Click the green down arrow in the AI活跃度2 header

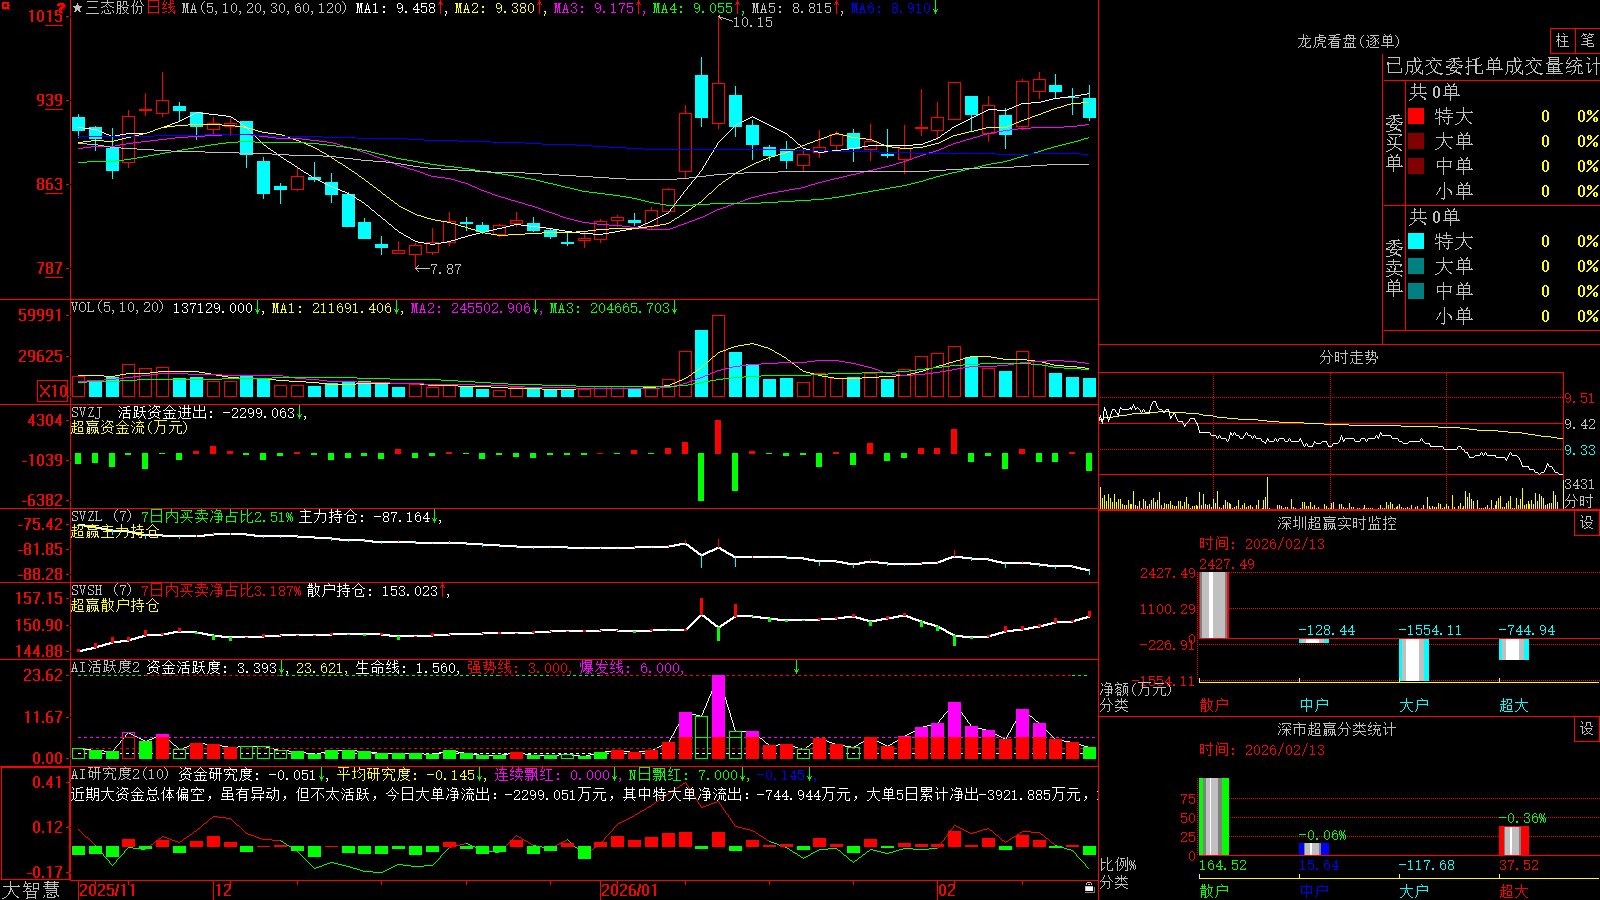point(797,667)
